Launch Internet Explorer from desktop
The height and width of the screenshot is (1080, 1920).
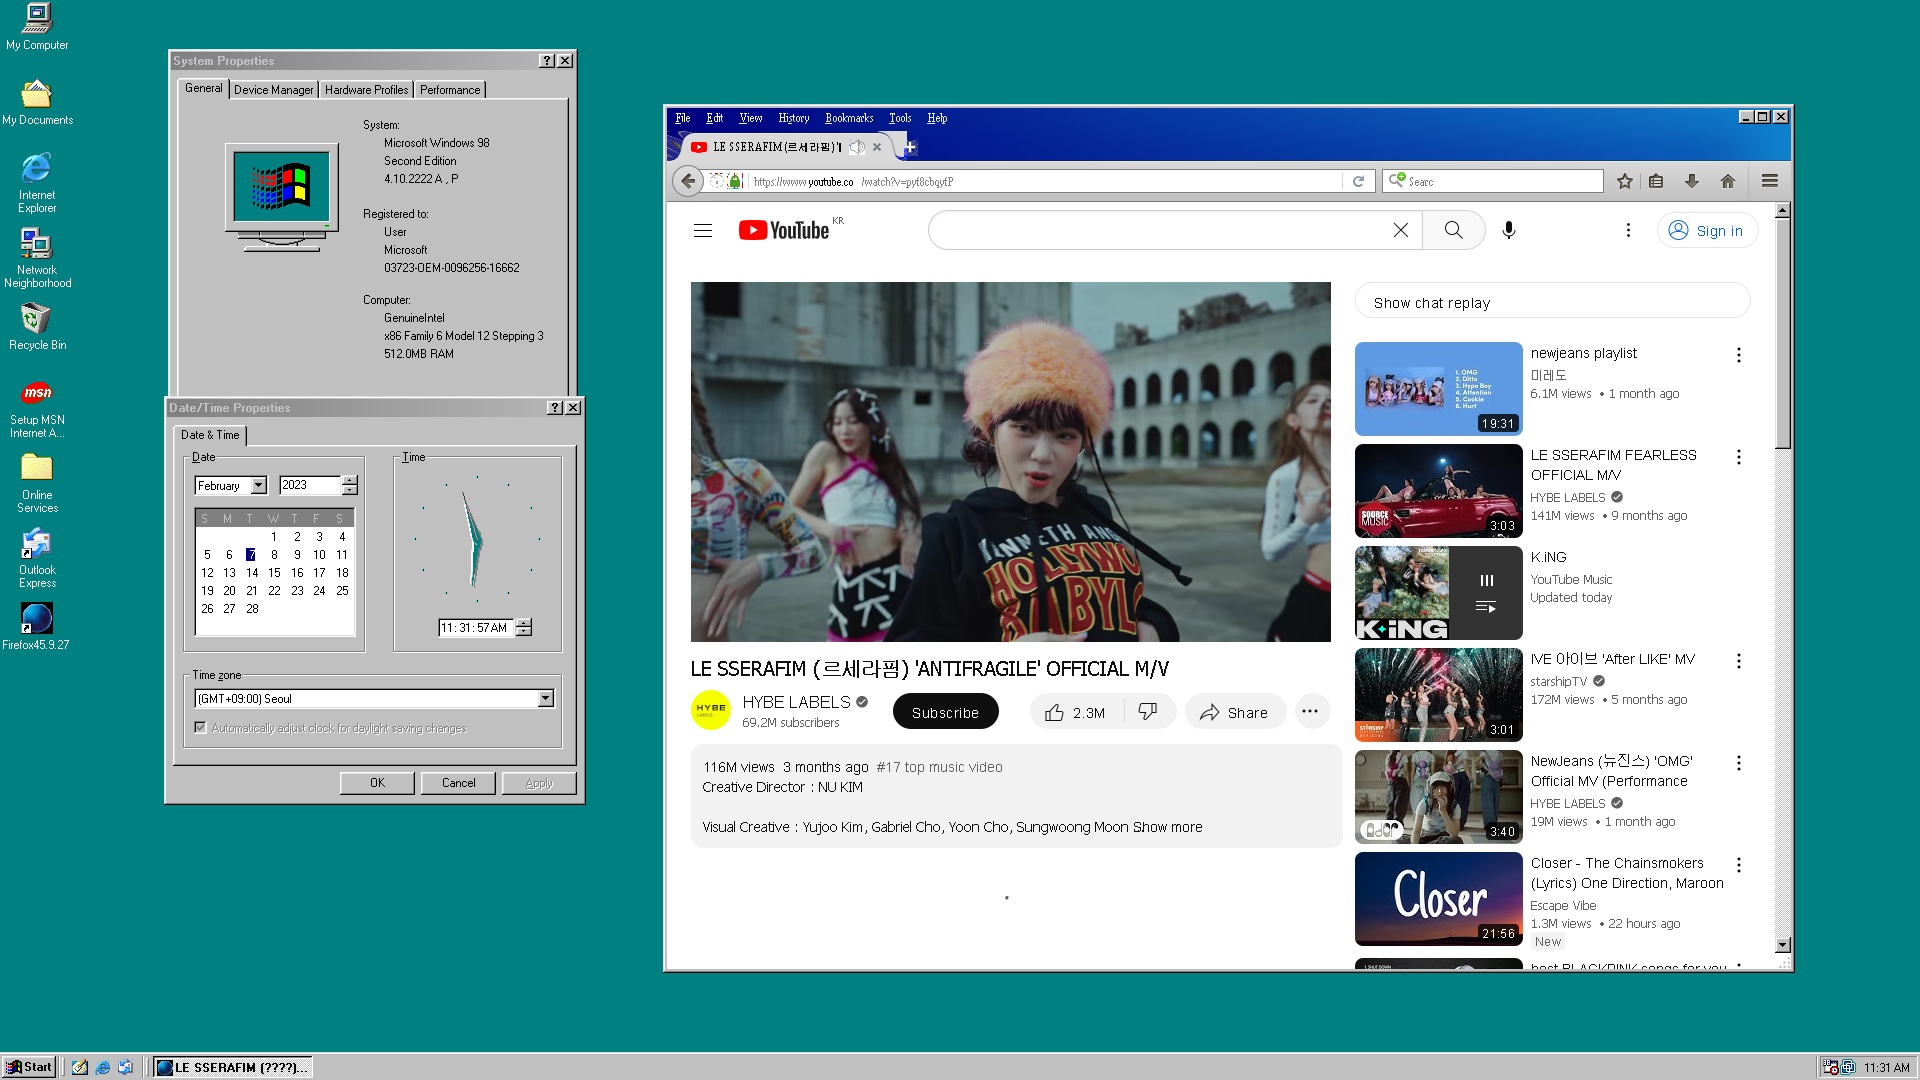pos(37,183)
